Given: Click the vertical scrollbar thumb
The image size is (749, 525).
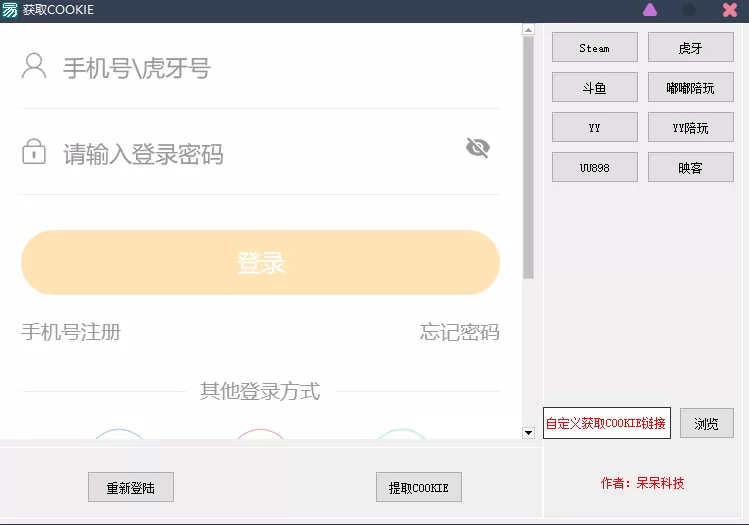Looking at the screenshot, I should click(528, 158).
